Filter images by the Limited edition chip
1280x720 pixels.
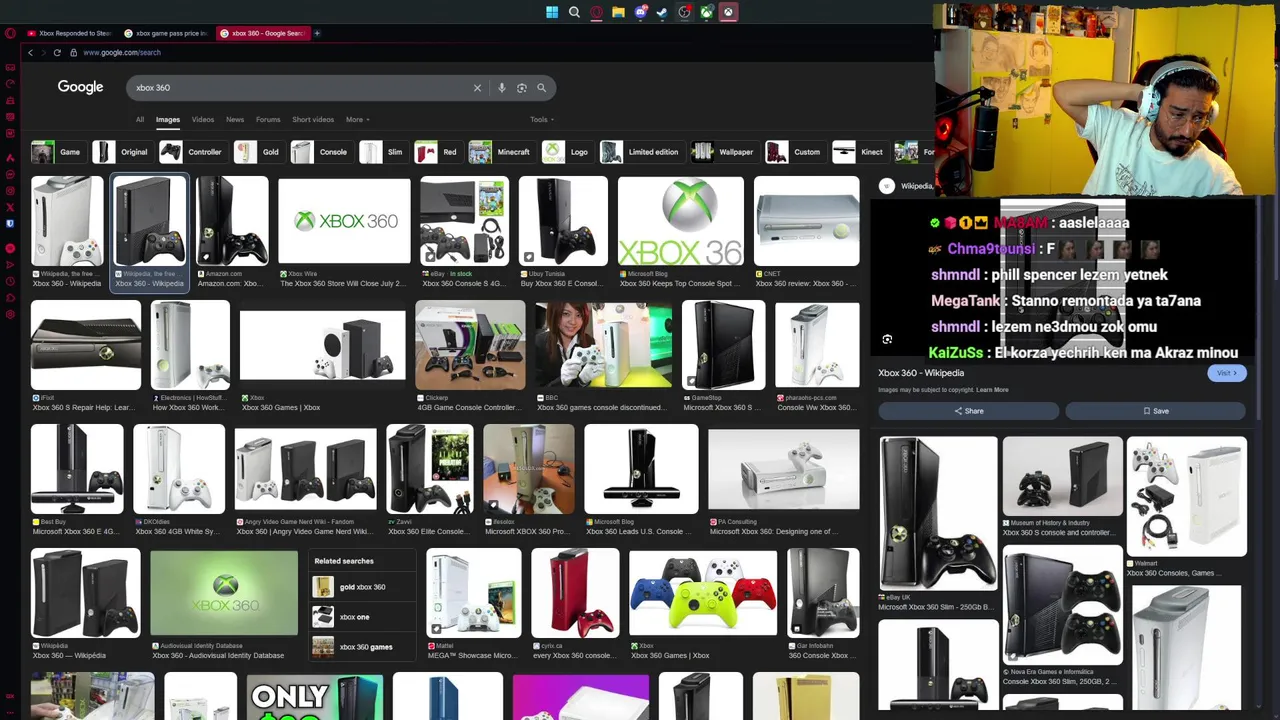point(641,152)
